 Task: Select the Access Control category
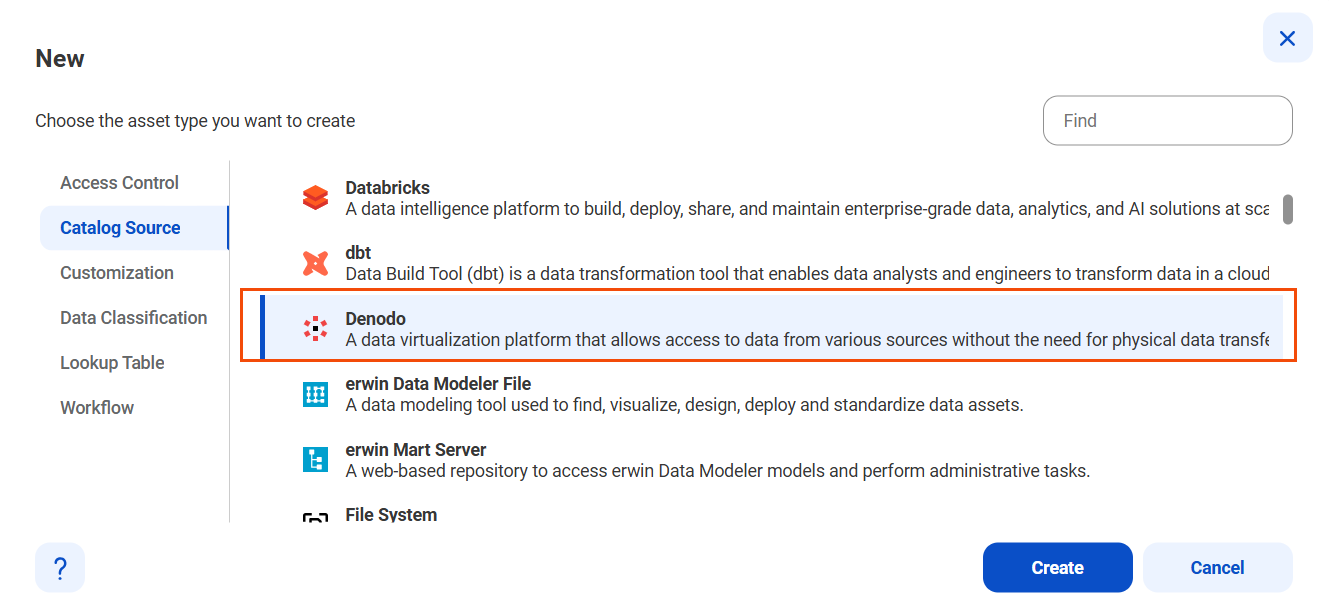coord(120,183)
